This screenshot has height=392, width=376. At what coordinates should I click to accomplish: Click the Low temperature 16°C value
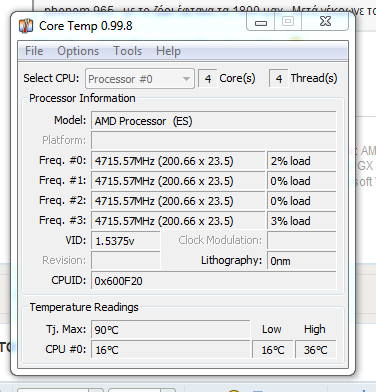[273, 350]
